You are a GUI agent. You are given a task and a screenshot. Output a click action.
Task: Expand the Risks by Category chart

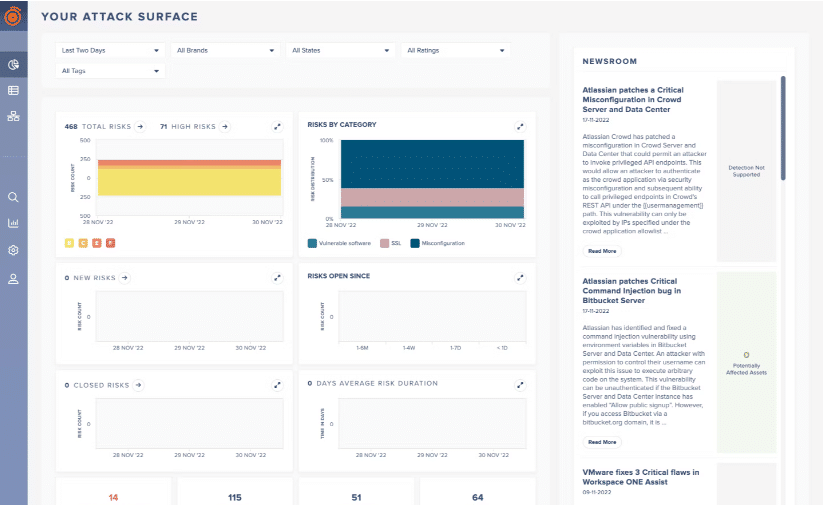click(x=520, y=127)
